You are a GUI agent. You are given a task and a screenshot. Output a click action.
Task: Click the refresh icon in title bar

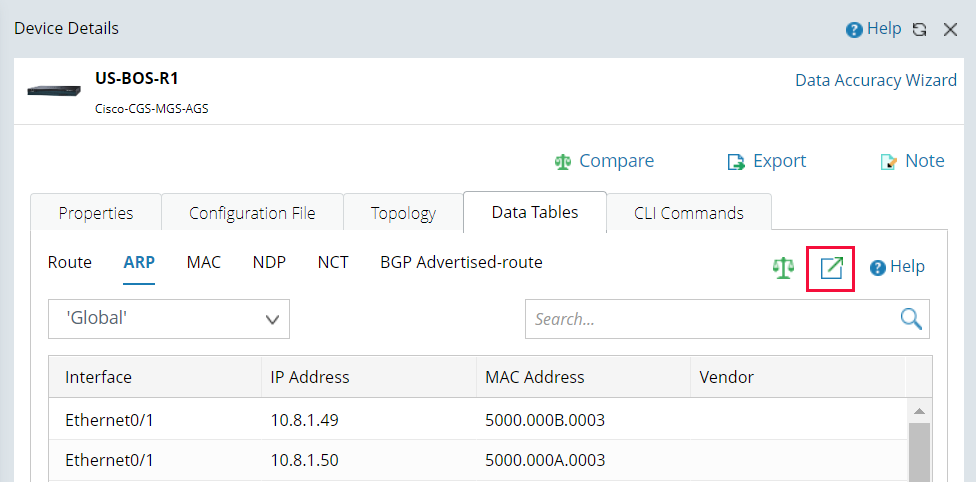920,30
